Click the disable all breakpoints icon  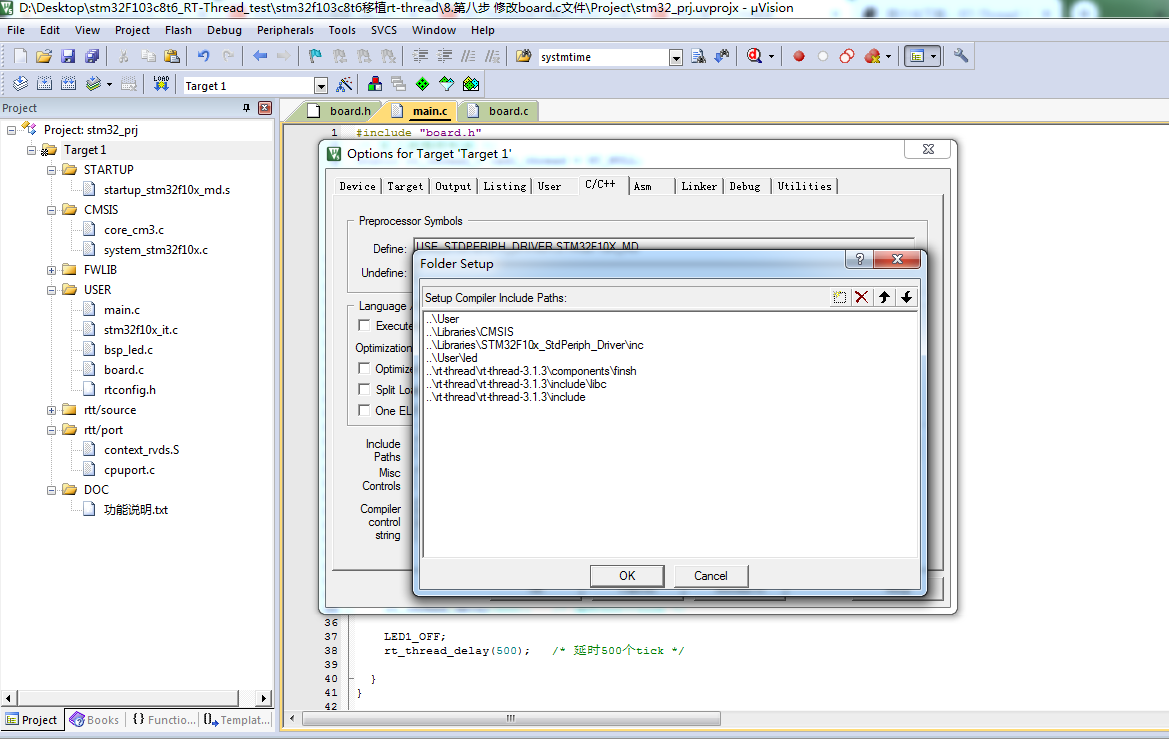pos(847,56)
